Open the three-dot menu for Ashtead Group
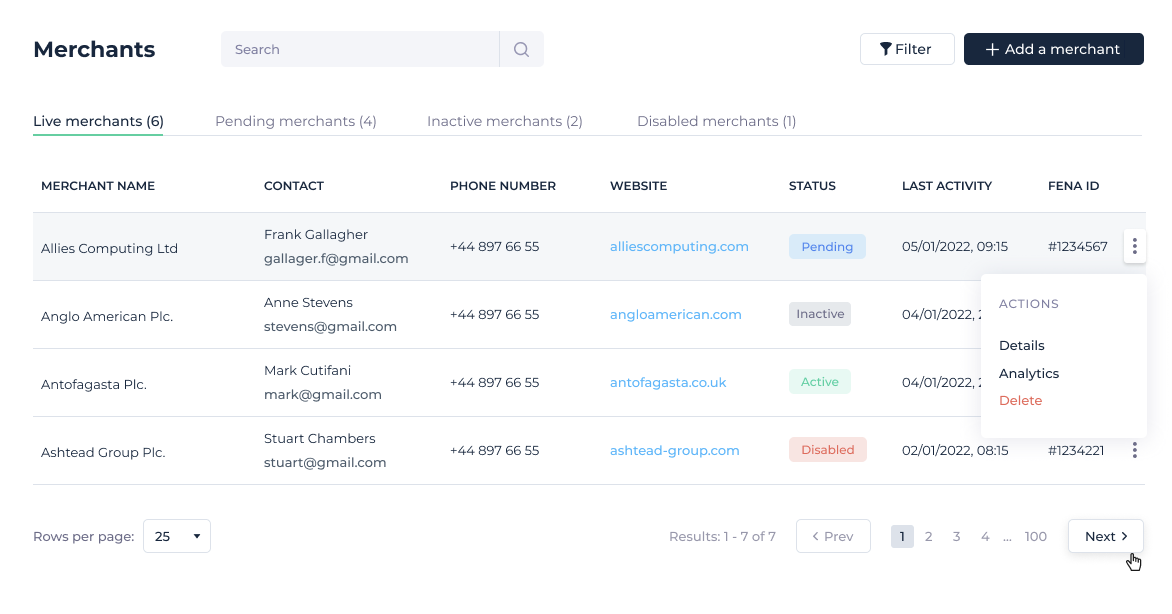The width and height of the screenshot is (1172, 614). pyautogui.click(x=1134, y=451)
